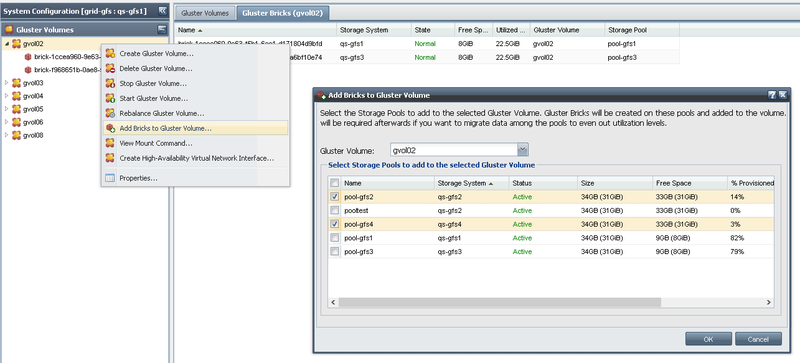Click the Rebalance Gluster Volume menu icon

coord(110,113)
